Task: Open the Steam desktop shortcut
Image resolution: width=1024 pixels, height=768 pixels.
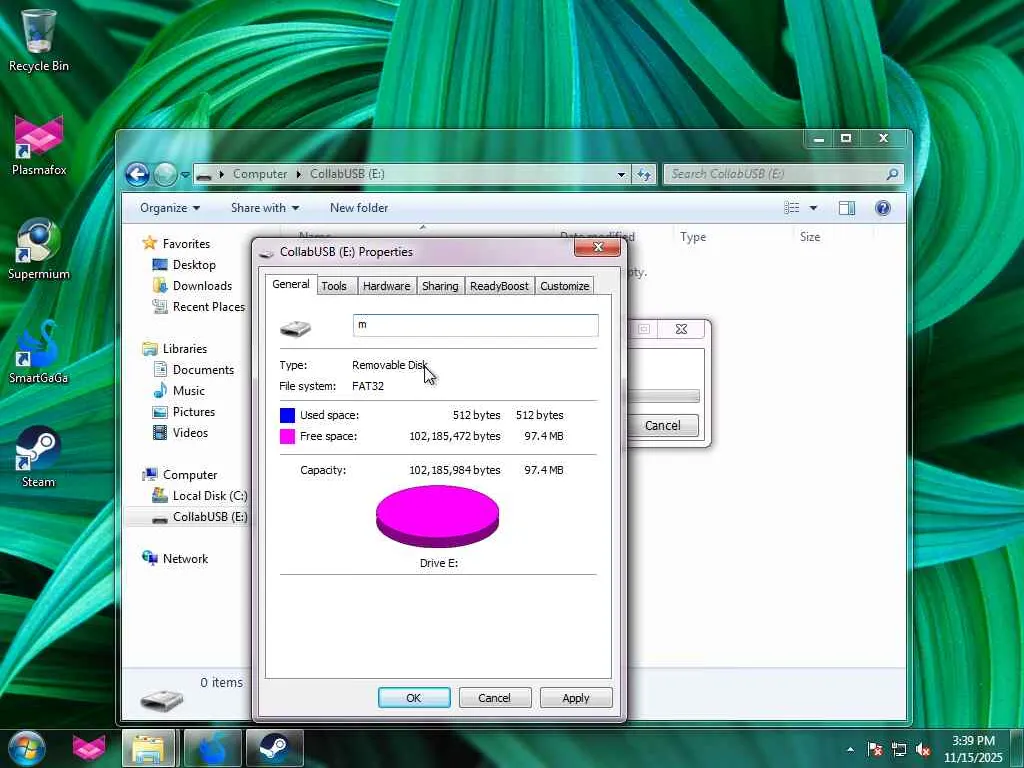Action: coord(39,457)
